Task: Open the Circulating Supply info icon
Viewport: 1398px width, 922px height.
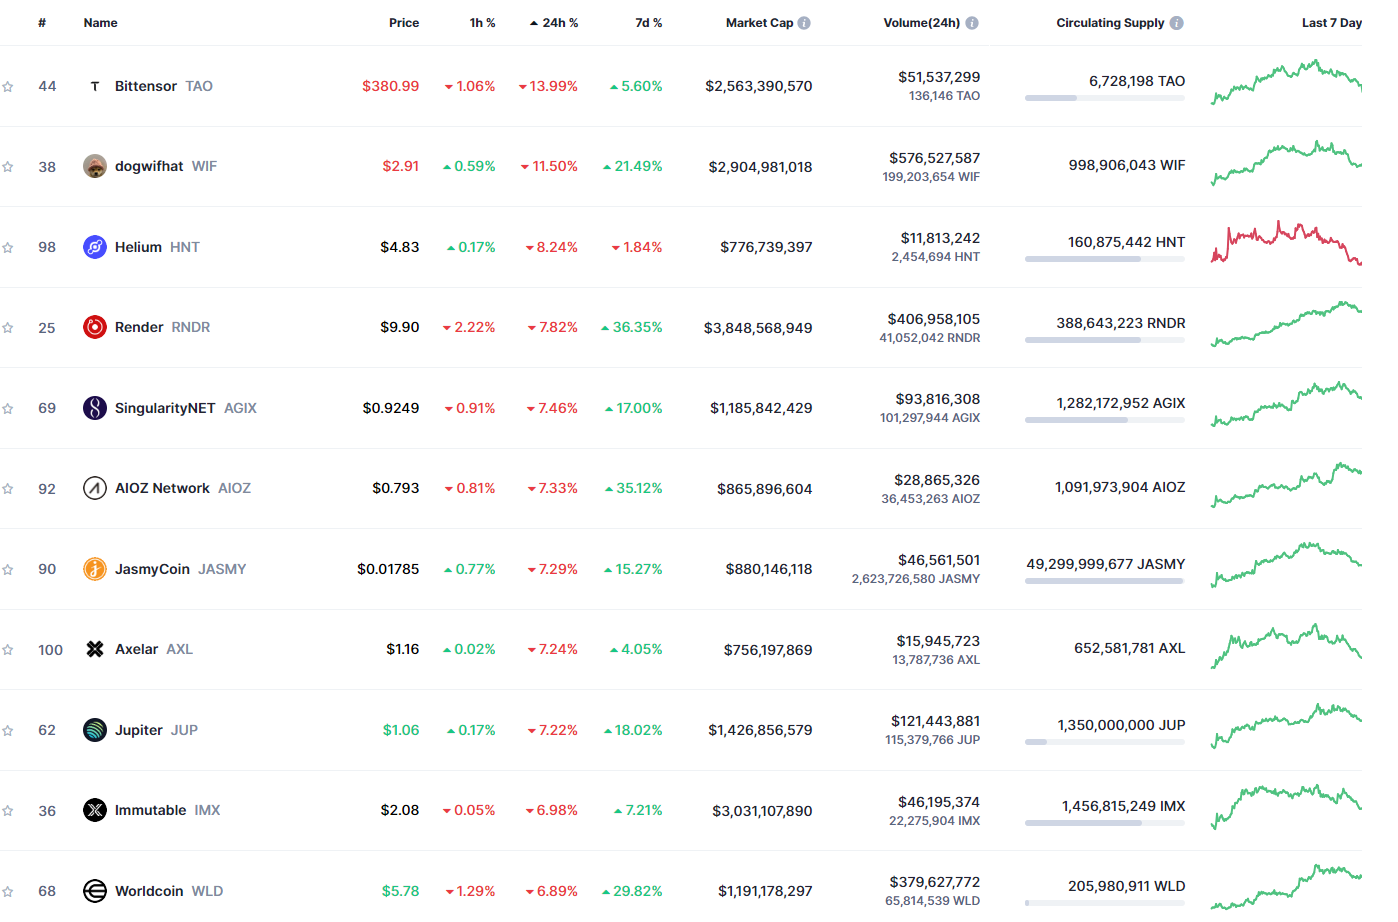Action: click(x=1176, y=23)
